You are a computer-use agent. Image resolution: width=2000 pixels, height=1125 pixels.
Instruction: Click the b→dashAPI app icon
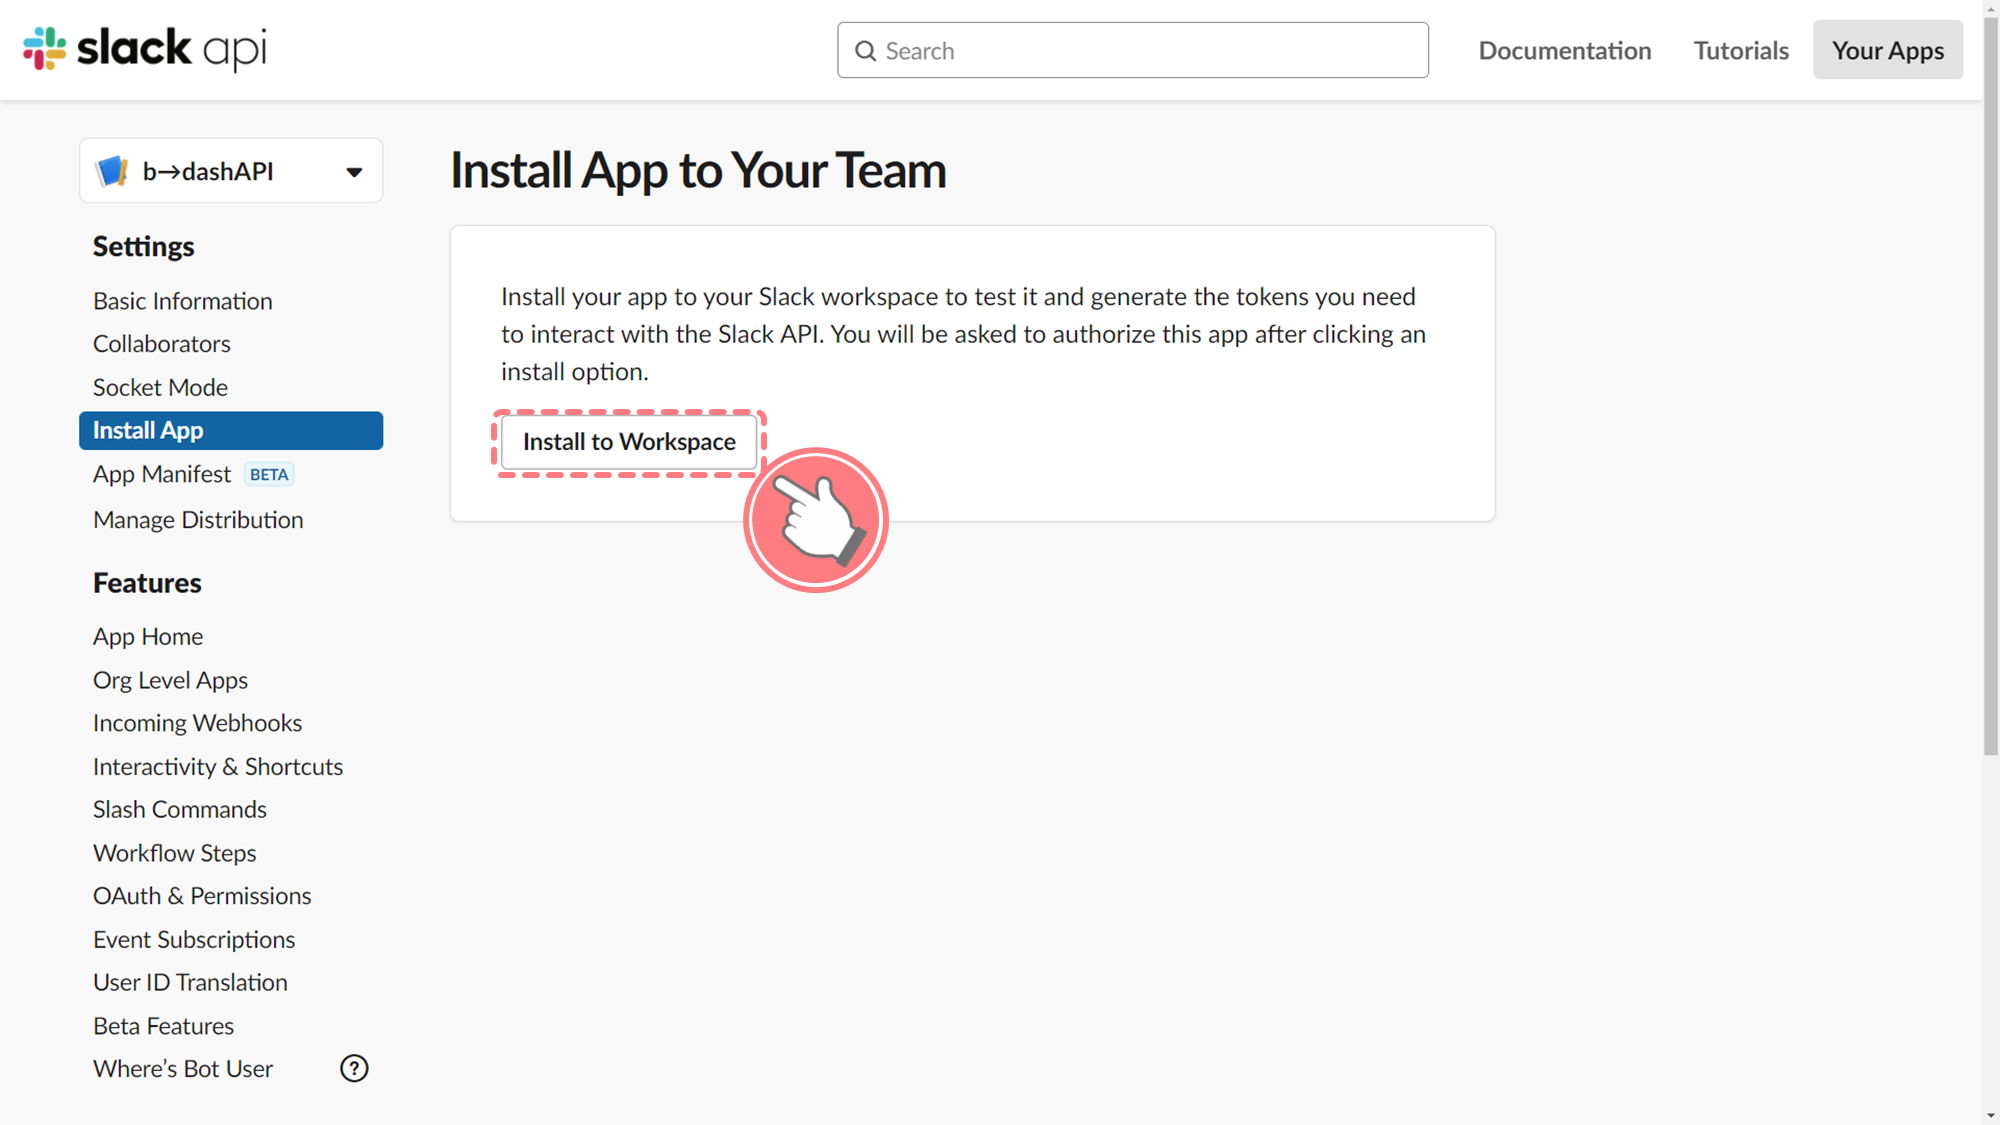112,171
